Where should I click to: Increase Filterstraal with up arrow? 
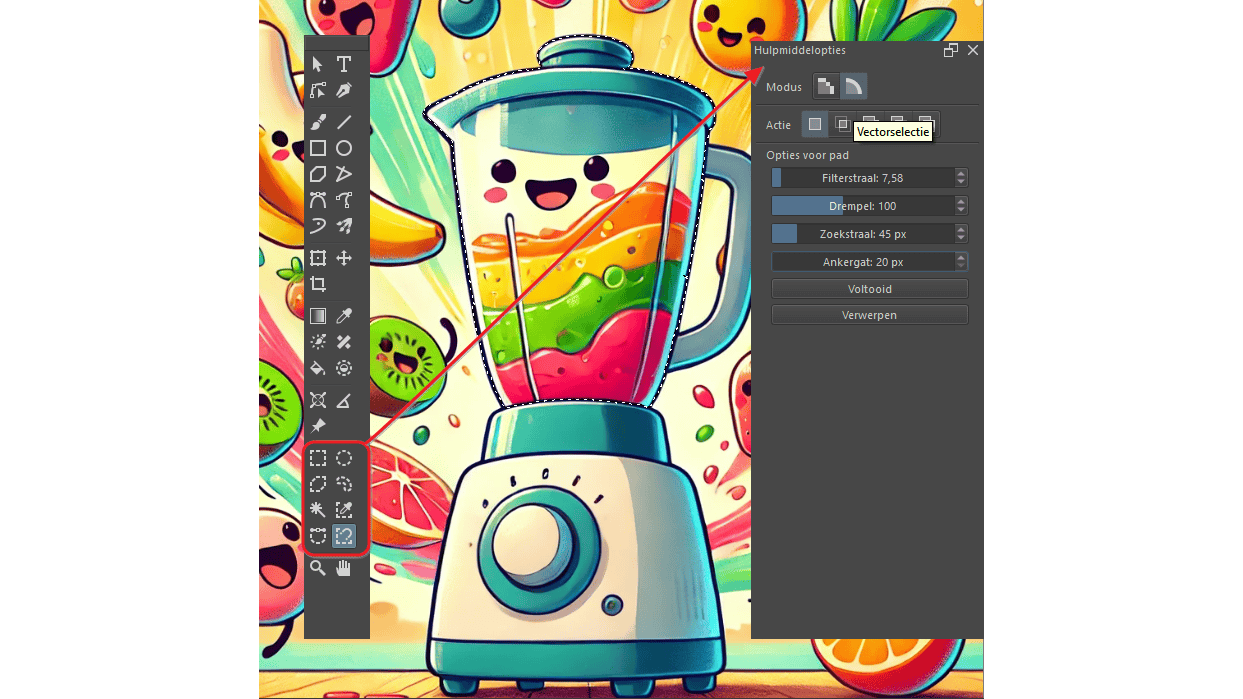coord(961,173)
